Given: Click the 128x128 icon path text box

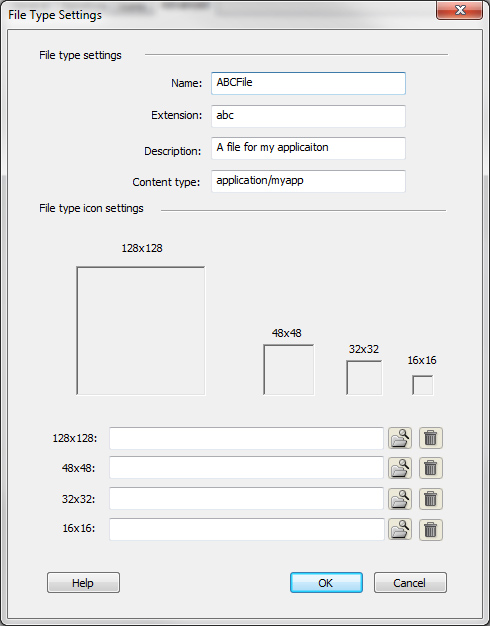Looking at the screenshot, I should 246,438.
